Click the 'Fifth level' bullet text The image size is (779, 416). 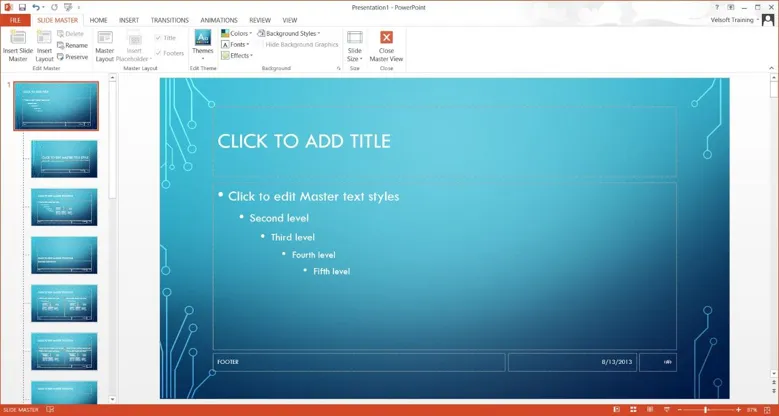tap(331, 271)
